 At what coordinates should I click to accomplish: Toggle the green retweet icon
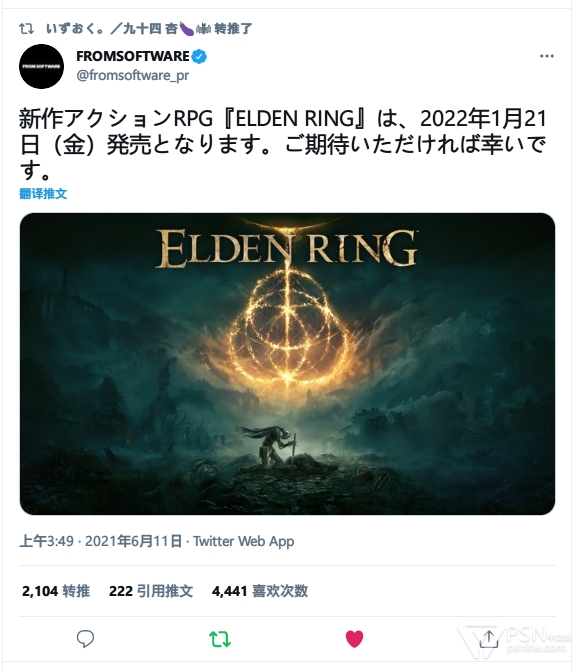click(x=220, y=639)
